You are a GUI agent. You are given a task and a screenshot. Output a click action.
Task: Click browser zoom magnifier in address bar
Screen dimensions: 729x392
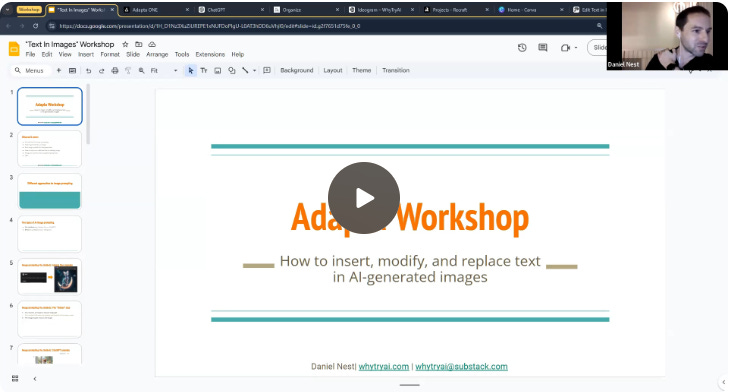599,26
